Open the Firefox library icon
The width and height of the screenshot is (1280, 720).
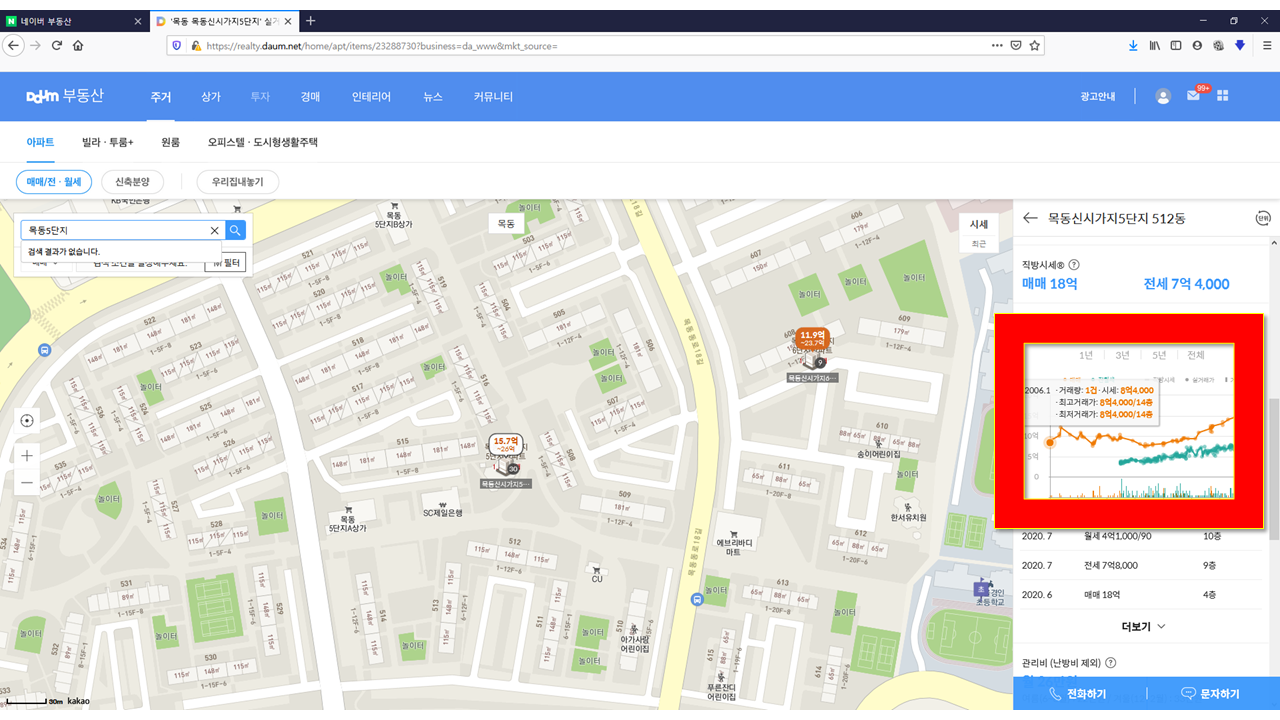tap(1155, 45)
